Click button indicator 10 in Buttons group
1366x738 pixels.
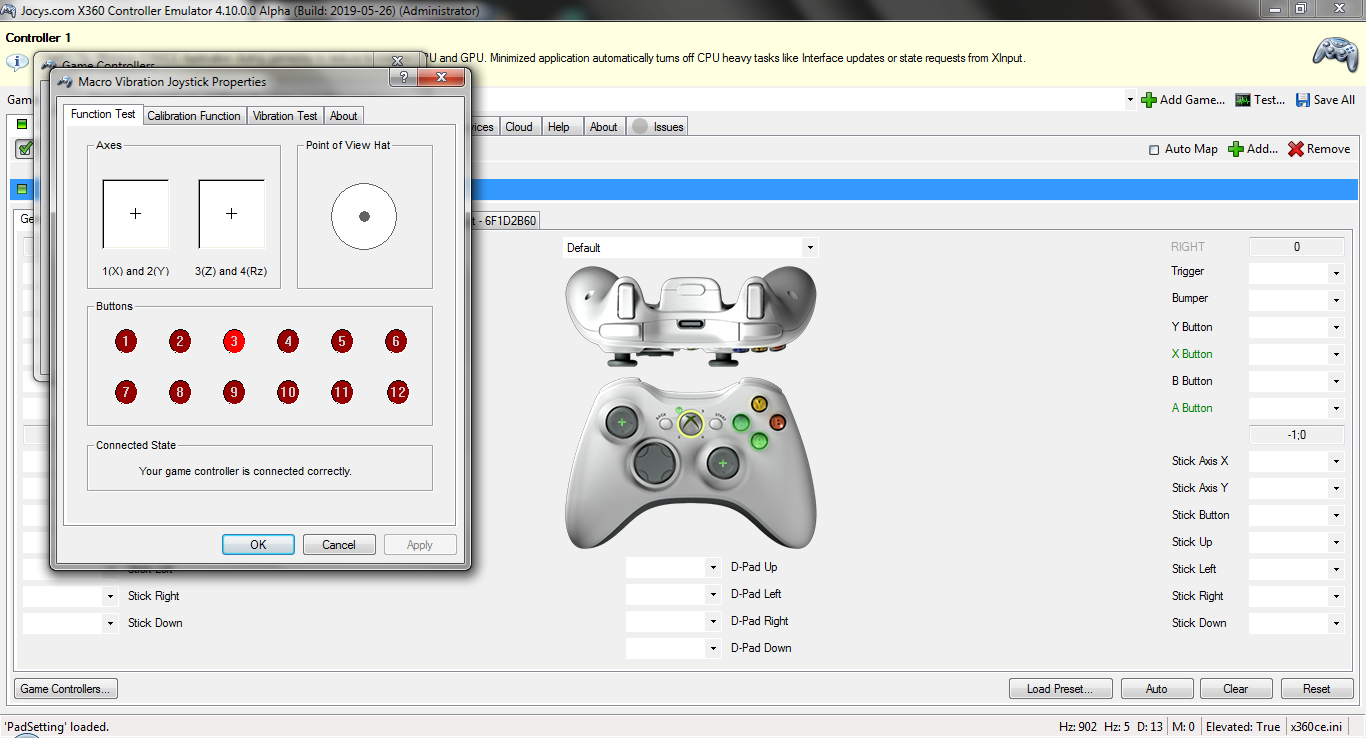[x=288, y=392]
